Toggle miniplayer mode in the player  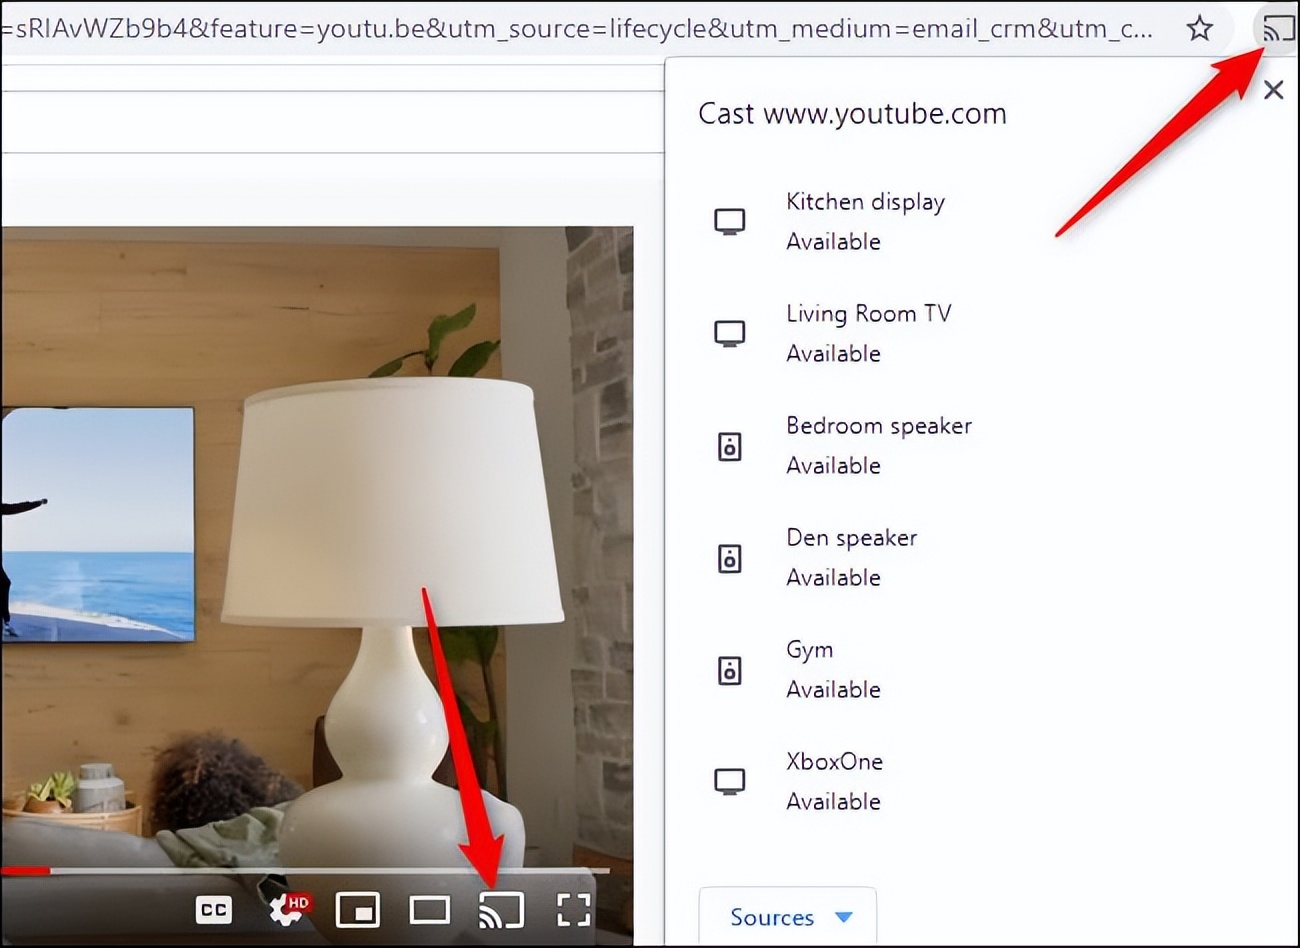357,910
